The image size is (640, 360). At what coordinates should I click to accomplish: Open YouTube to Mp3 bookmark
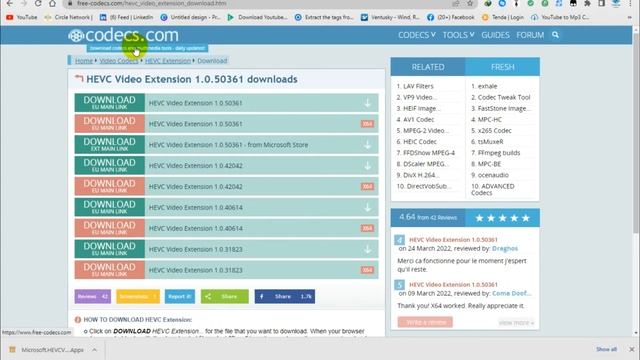(560, 17)
